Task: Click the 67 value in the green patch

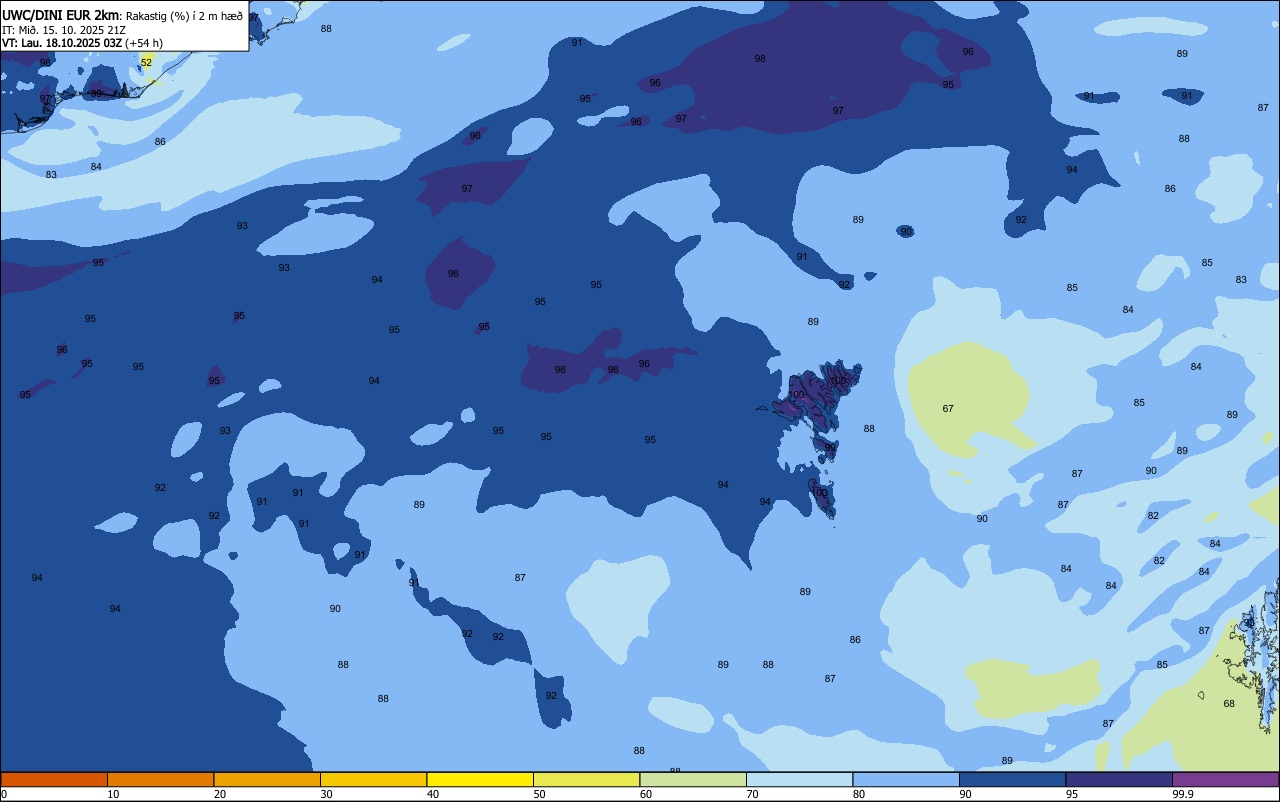Action: coord(948,409)
